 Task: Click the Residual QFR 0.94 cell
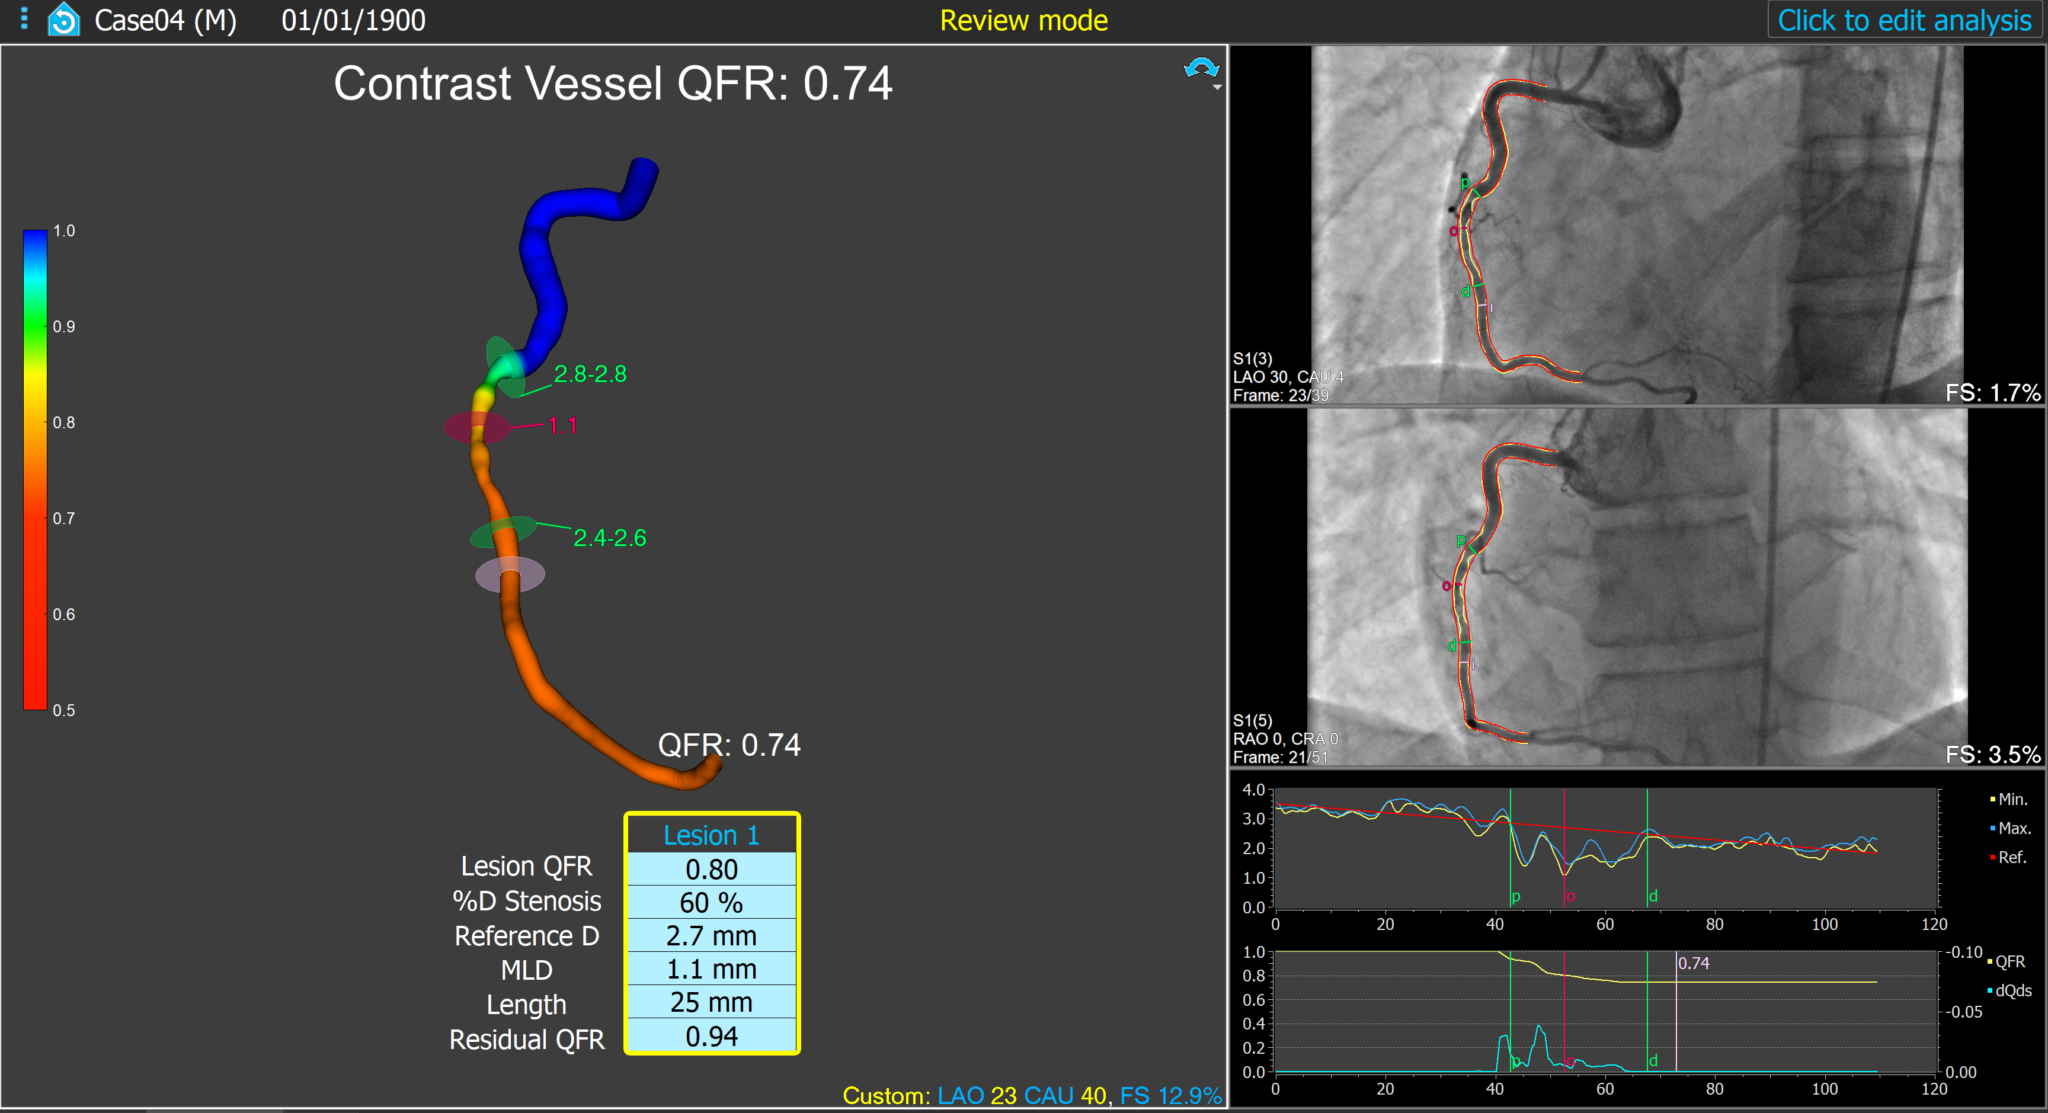coord(711,1036)
